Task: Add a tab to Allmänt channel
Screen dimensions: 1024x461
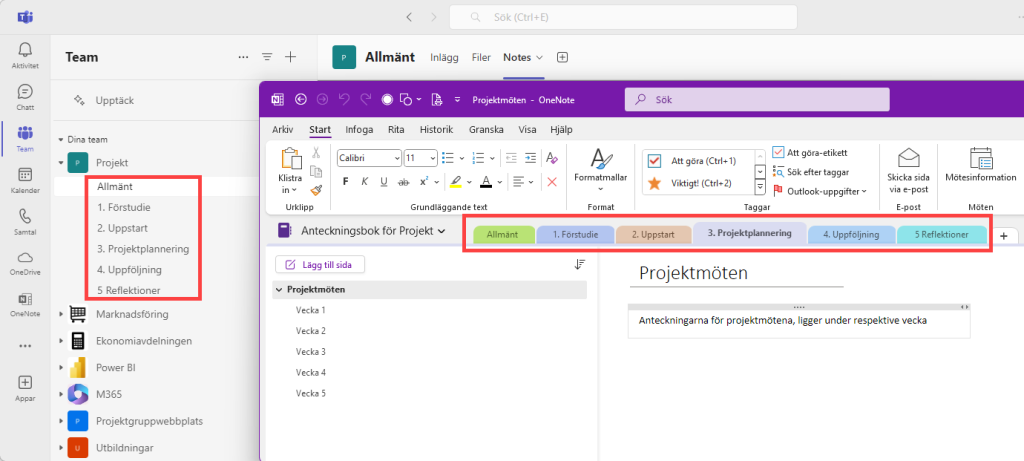Action: [562, 57]
